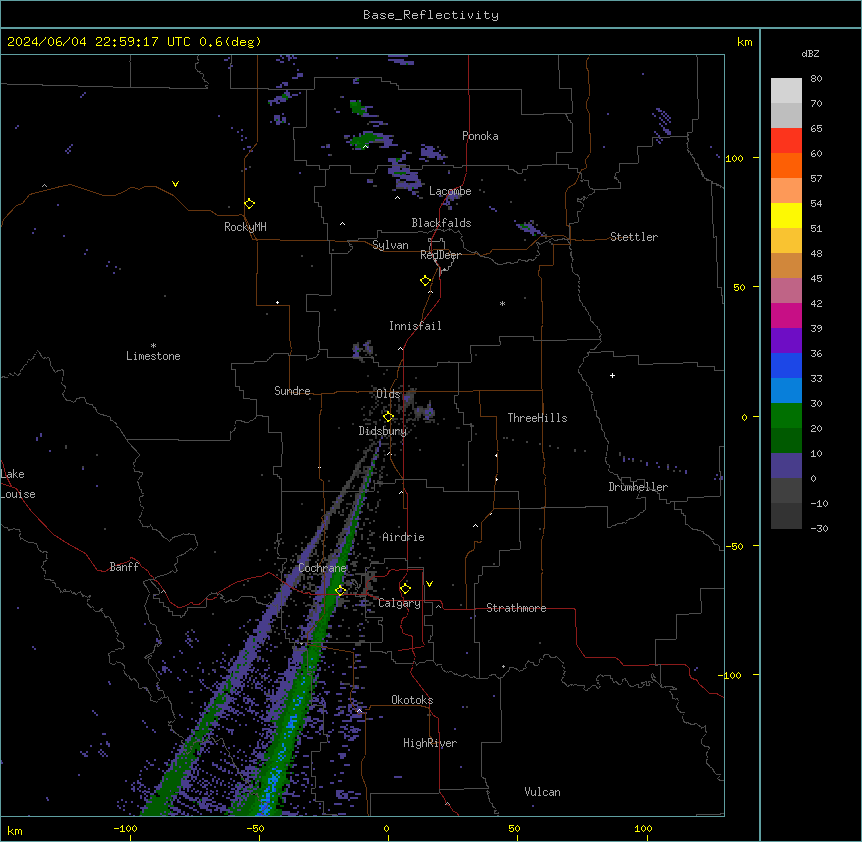Click the RedDeer city label
862x842 pixels.
[x=440, y=255]
